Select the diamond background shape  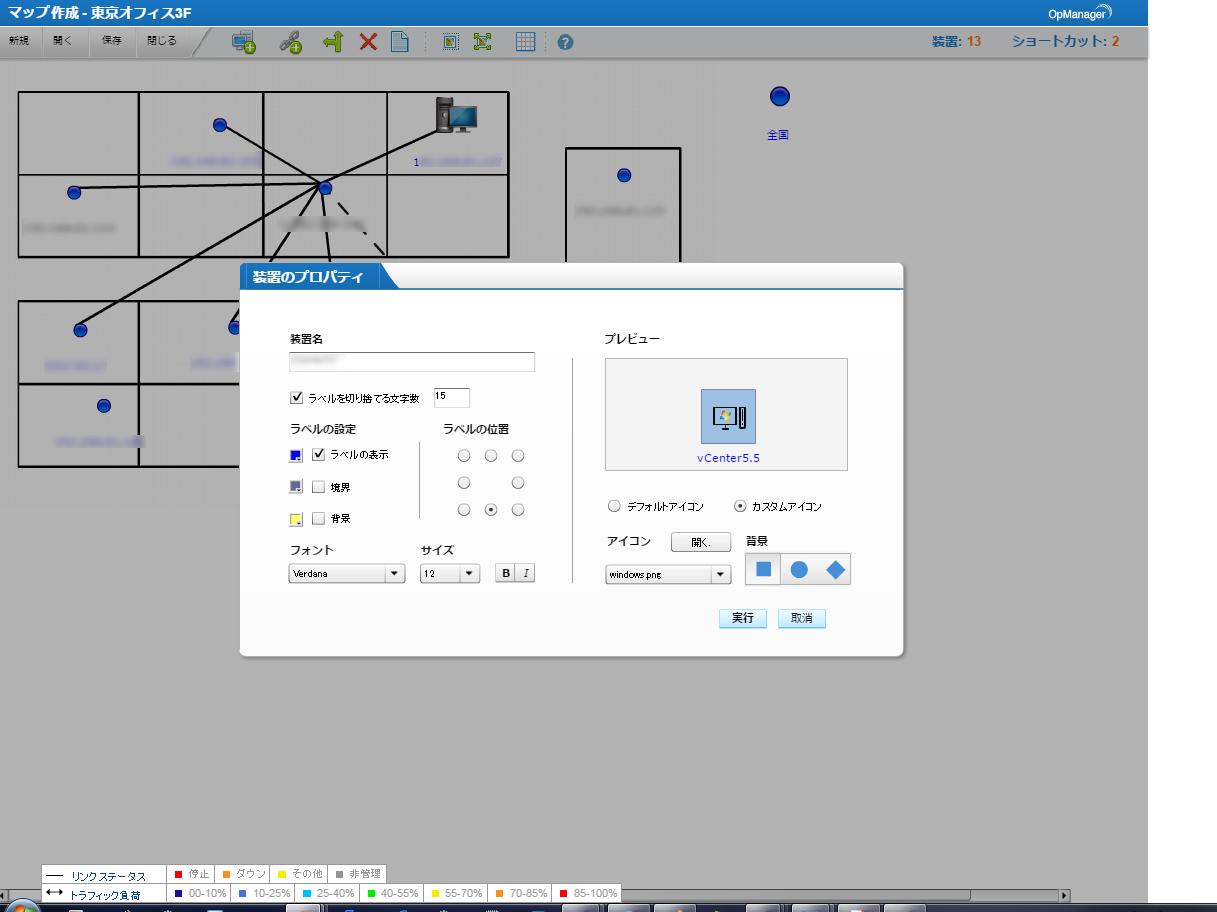coord(835,570)
